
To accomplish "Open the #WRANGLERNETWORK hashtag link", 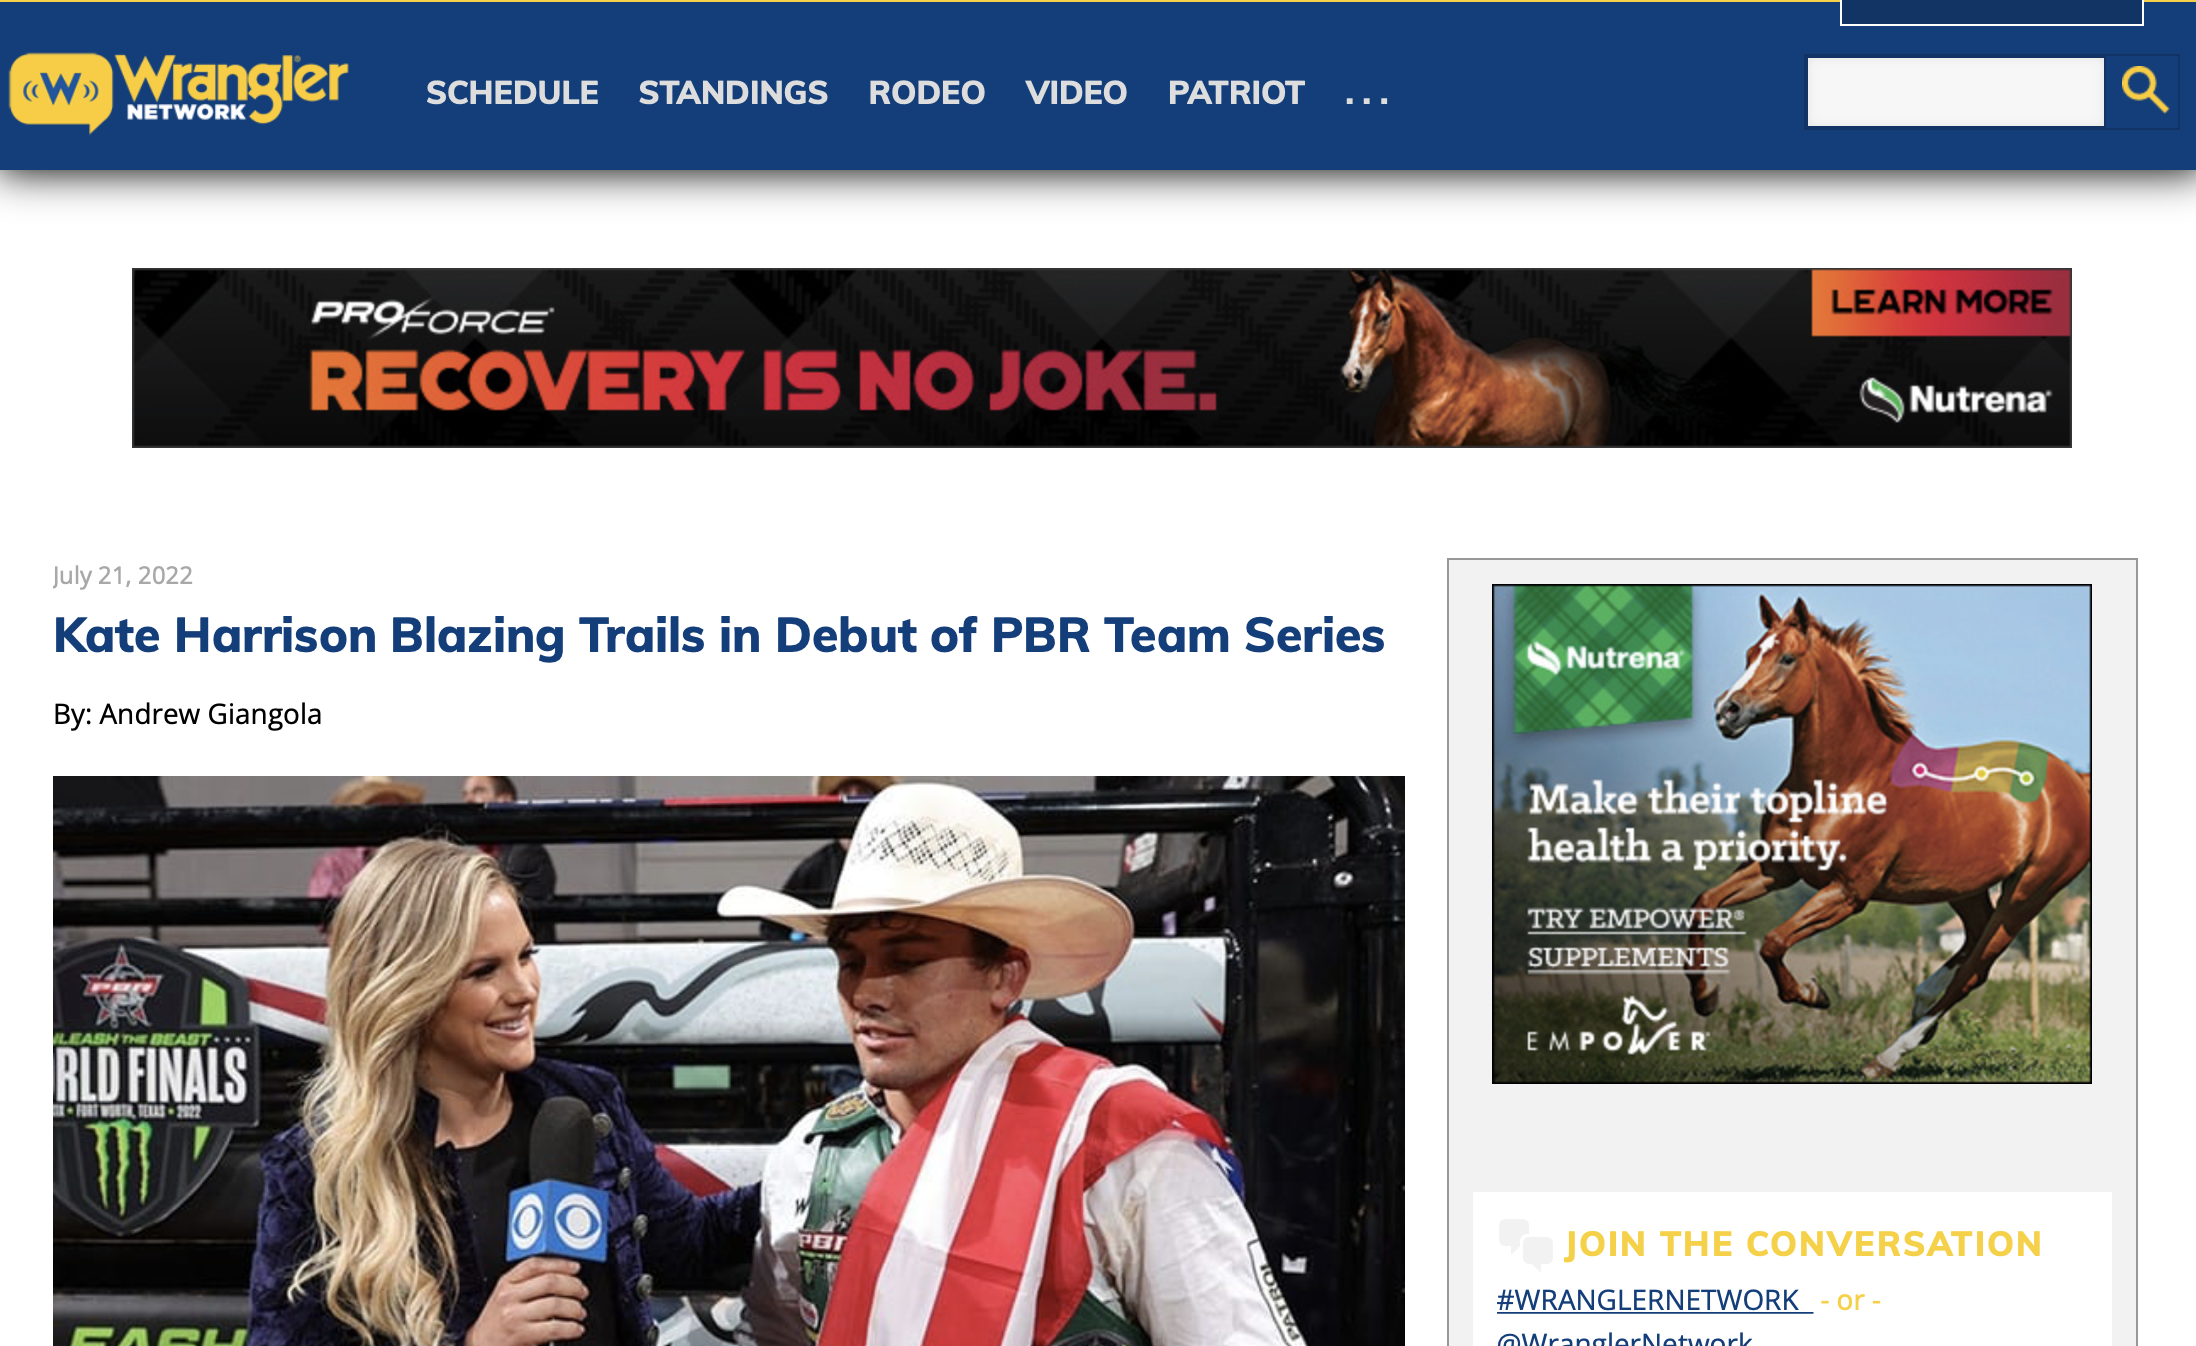I will point(1654,1300).
